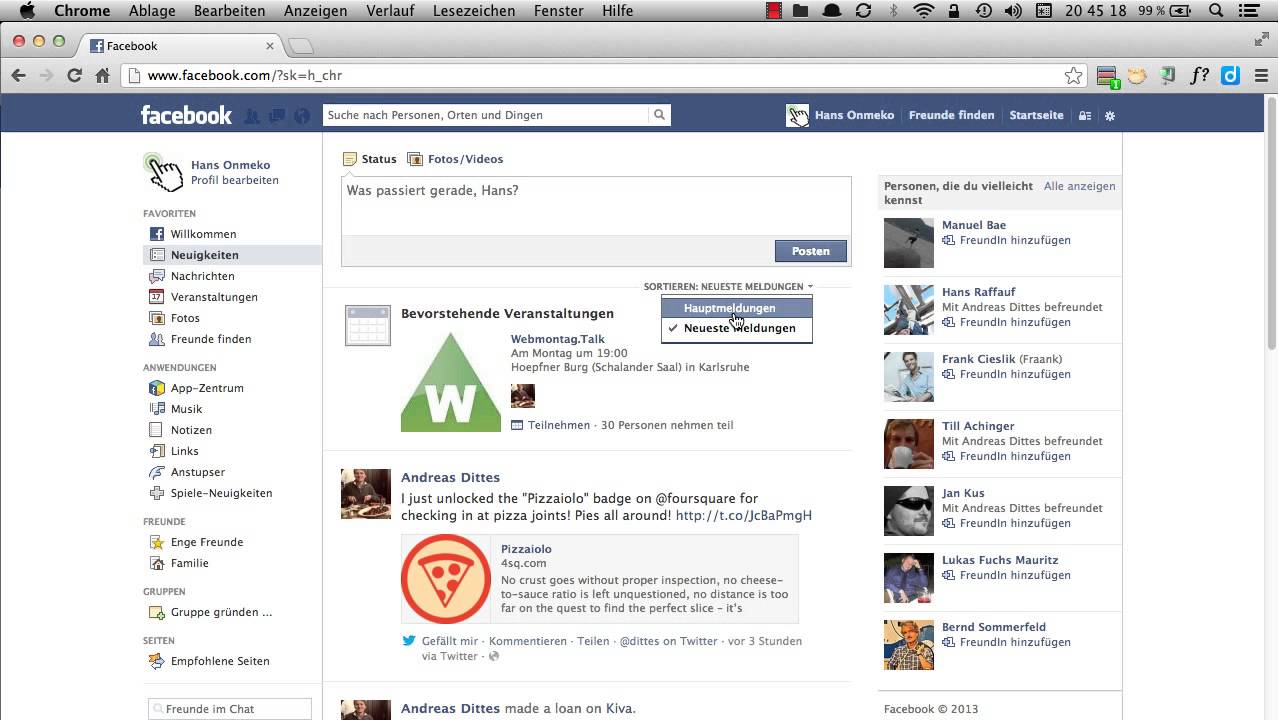Open notifications globe icon in header
The width and height of the screenshot is (1278, 720).
(x=302, y=116)
